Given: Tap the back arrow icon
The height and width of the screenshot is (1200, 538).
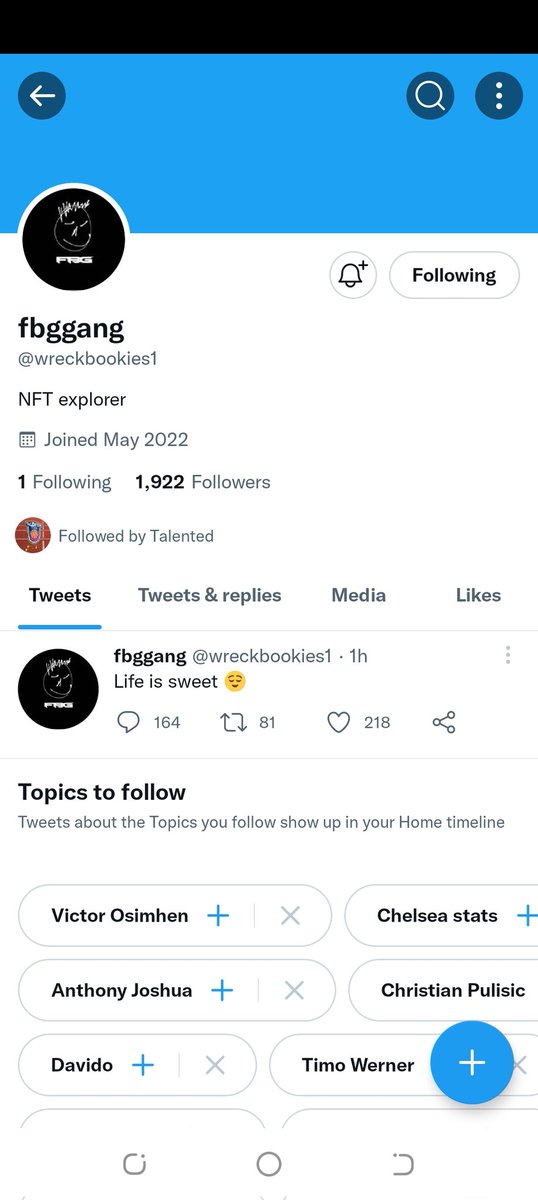Looking at the screenshot, I should point(42,96).
